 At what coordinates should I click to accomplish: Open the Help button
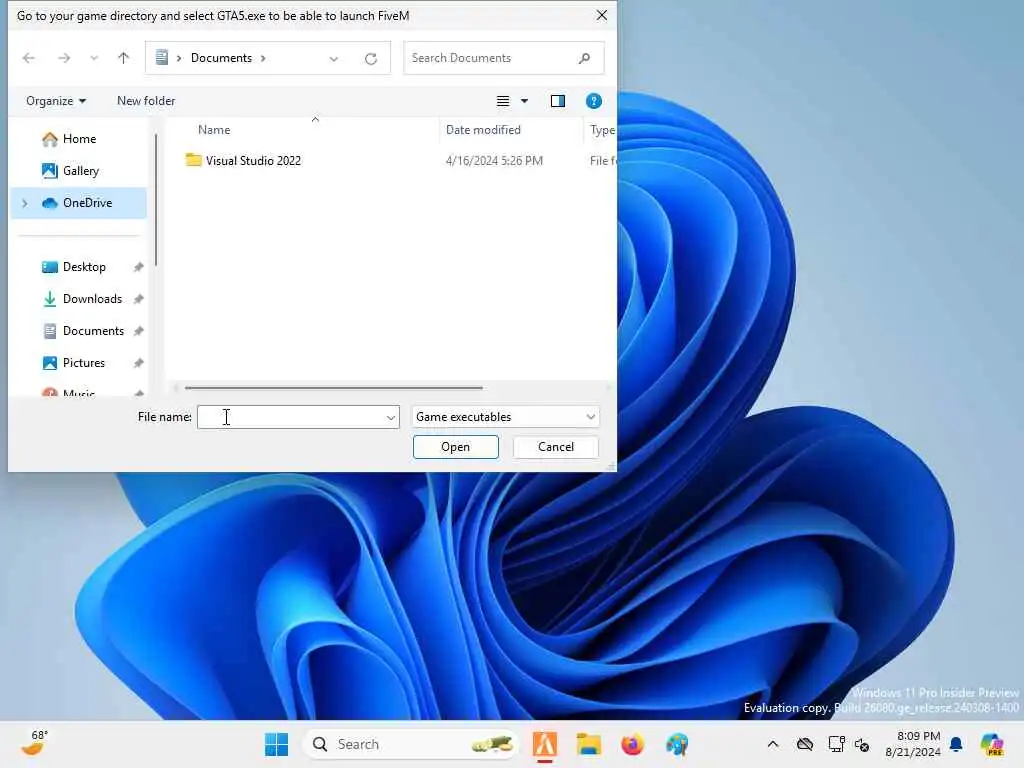pos(594,101)
